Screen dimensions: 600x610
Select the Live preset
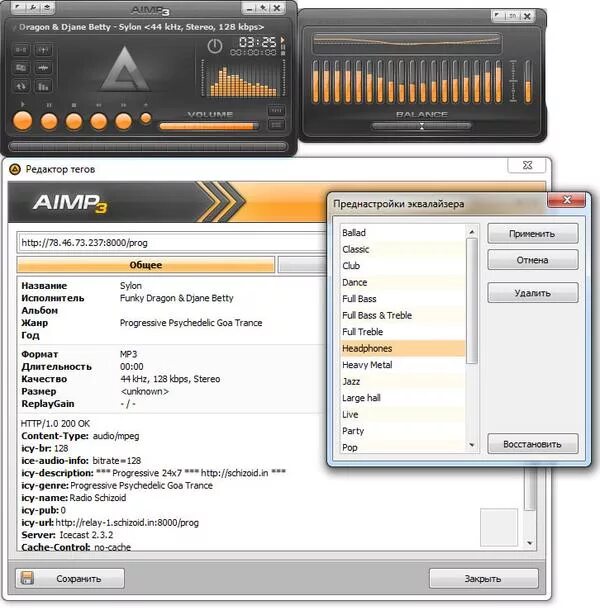(x=403, y=414)
